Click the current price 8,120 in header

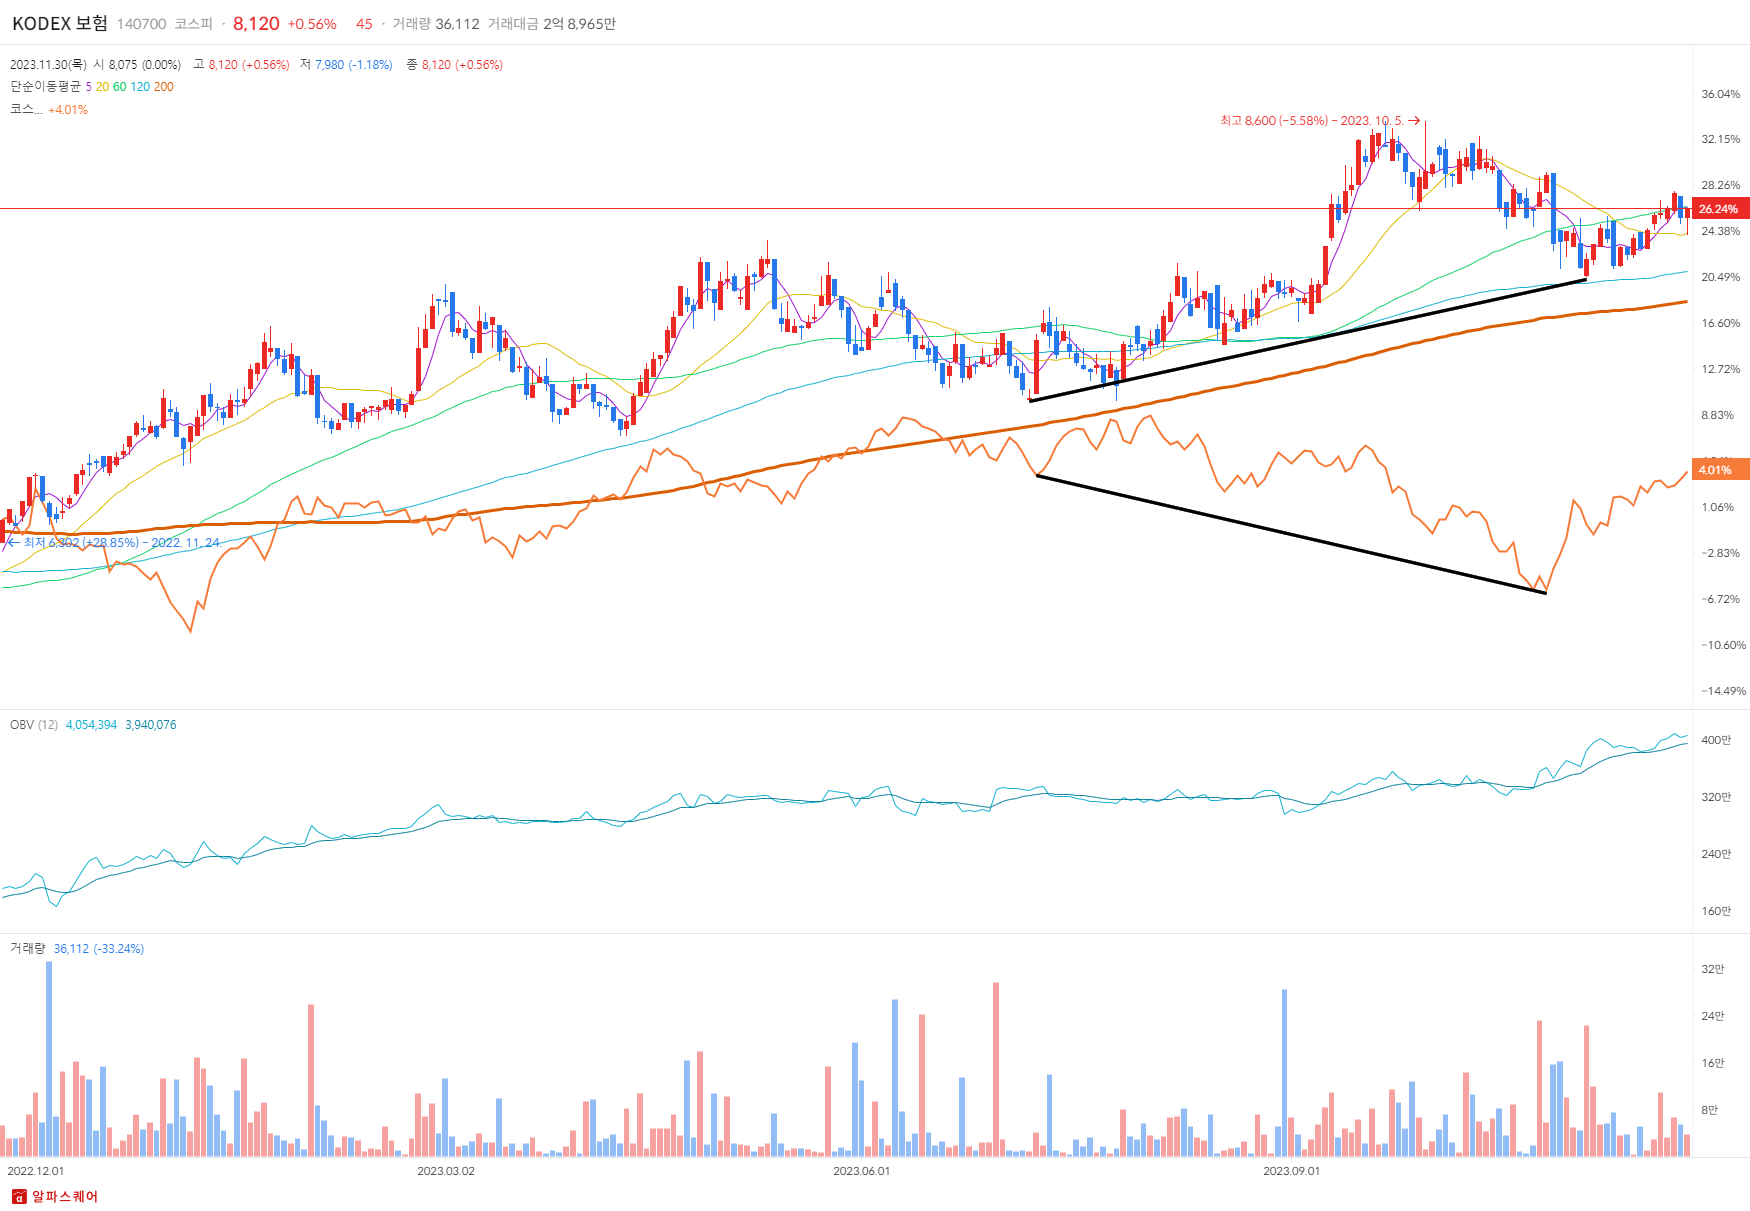[256, 24]
